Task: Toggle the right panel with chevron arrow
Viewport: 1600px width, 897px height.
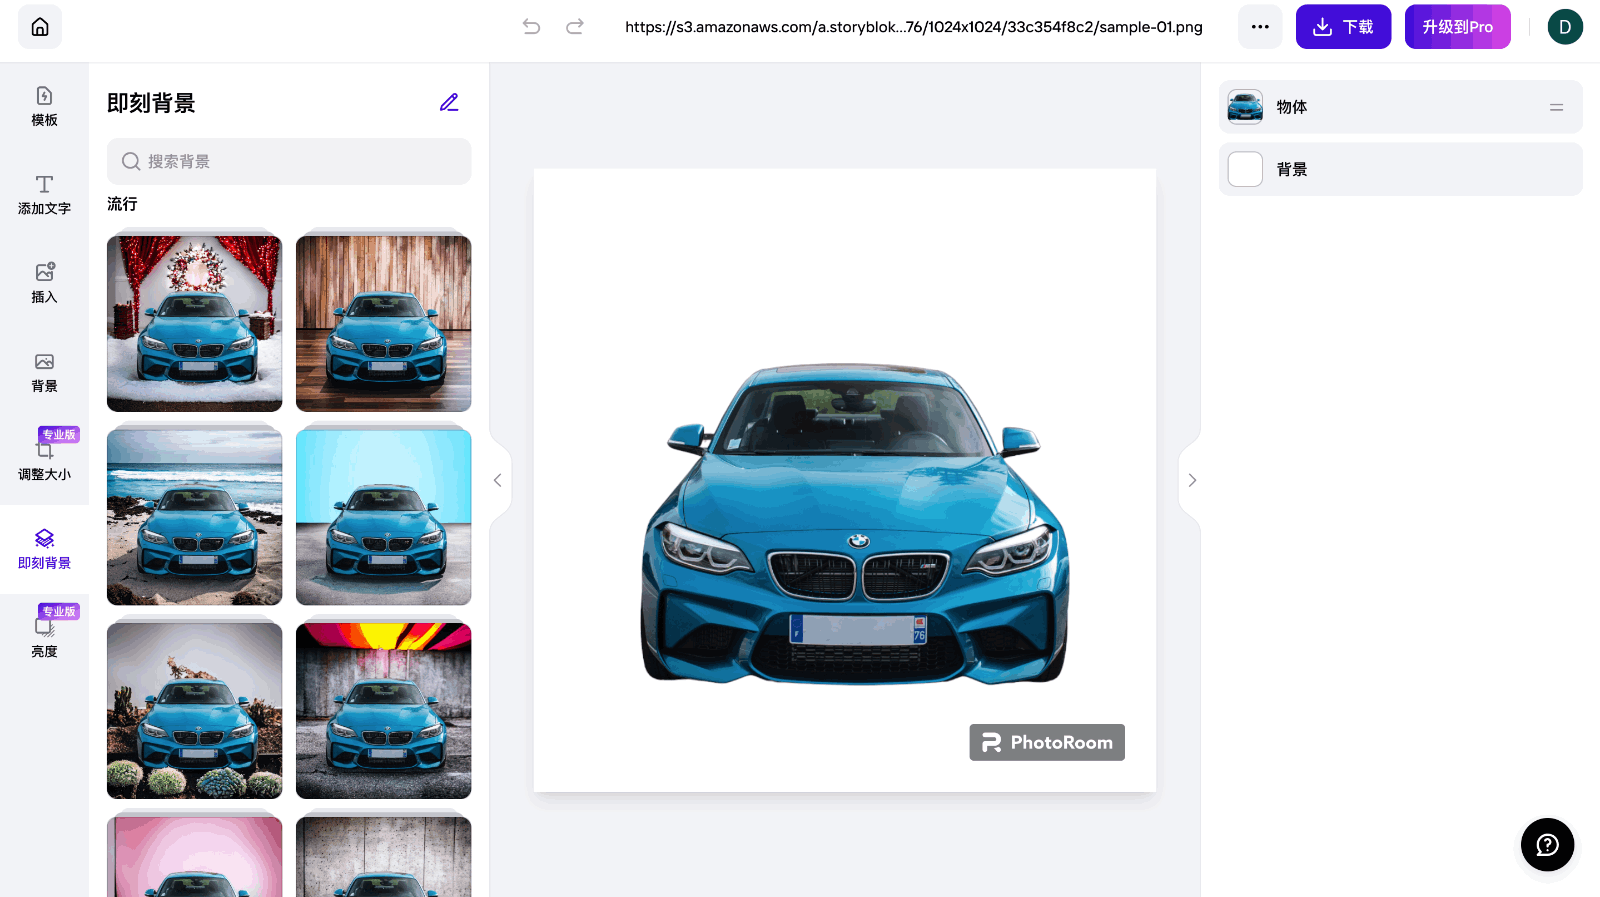Action: (x=1192, y=480)
